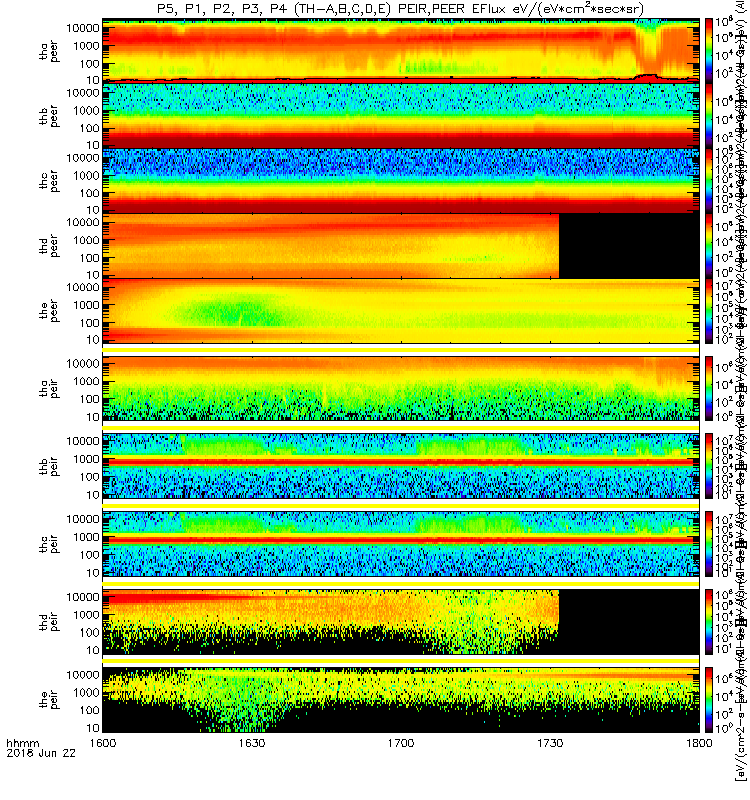The image size is (750, 800).
Task: Click the plot title mentioning PEIR,PEER EFlux
Action: pyautogui.click(x=401, y=9)
